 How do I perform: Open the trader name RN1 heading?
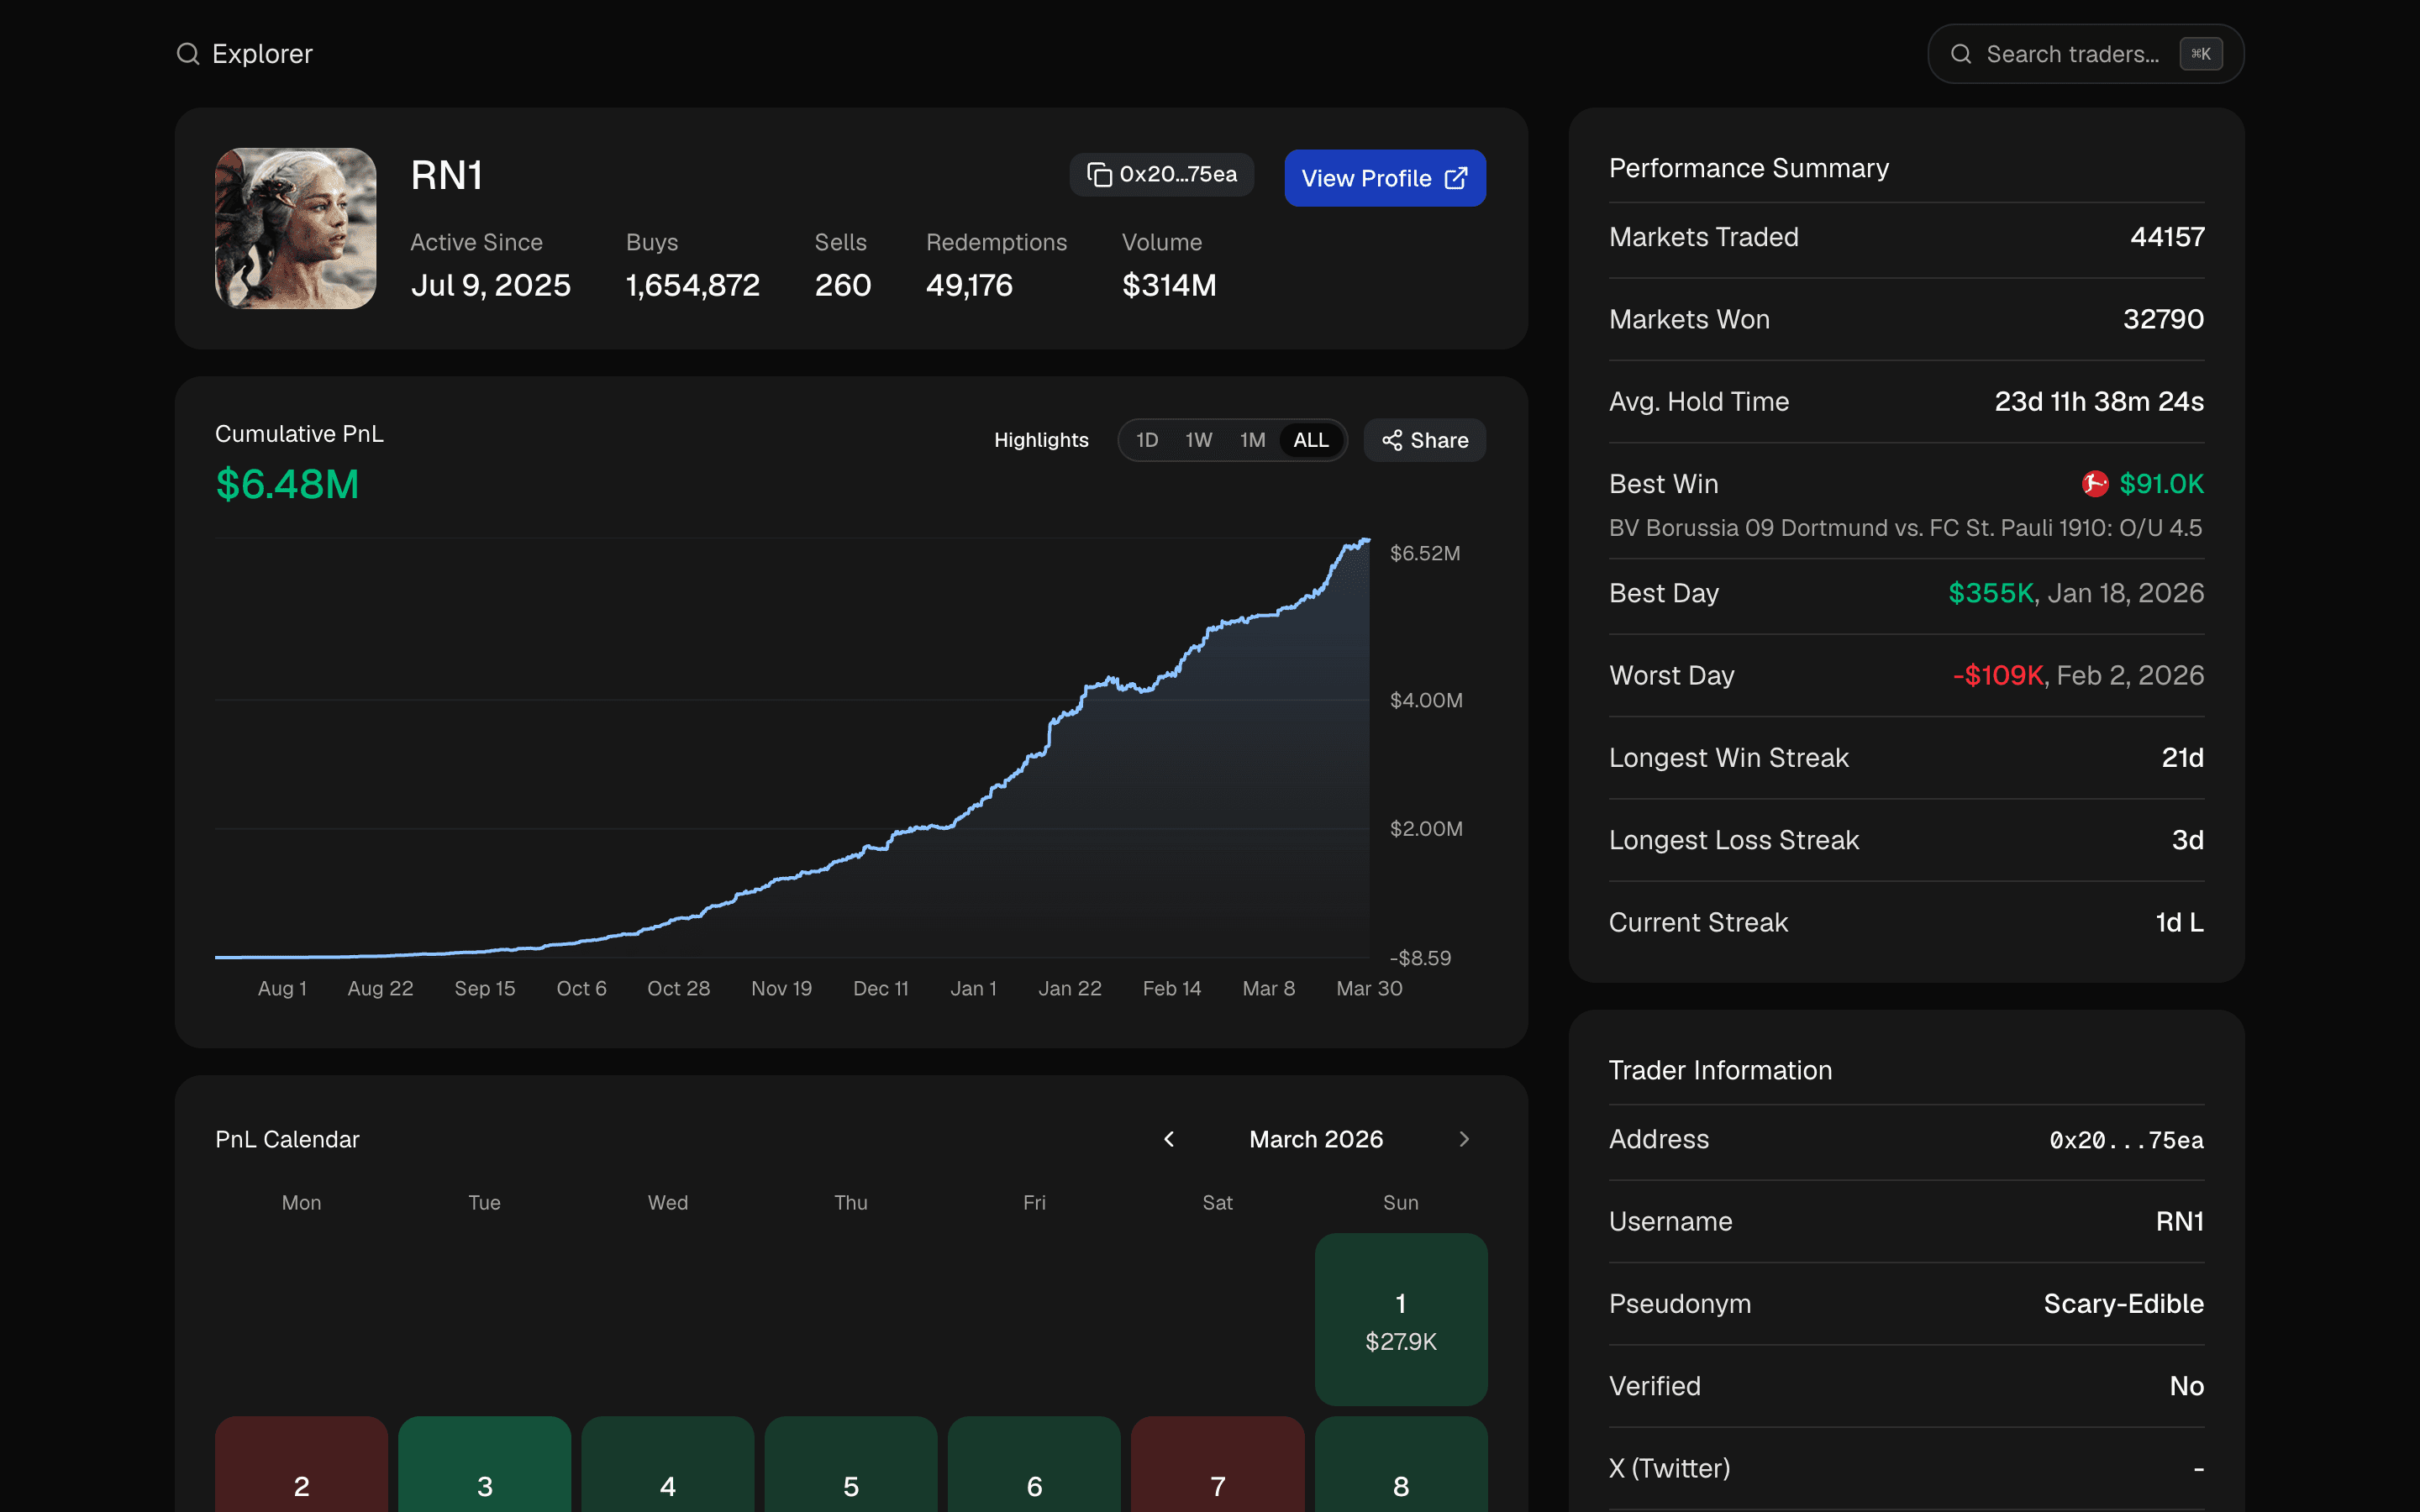tap(446, 174)
